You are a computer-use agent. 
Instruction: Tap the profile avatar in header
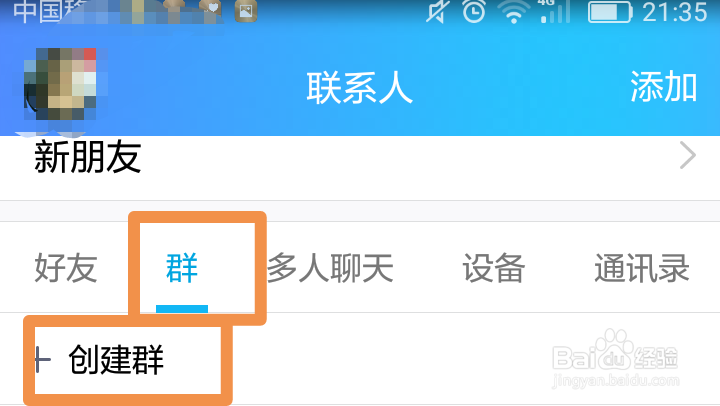click(60, 84)
